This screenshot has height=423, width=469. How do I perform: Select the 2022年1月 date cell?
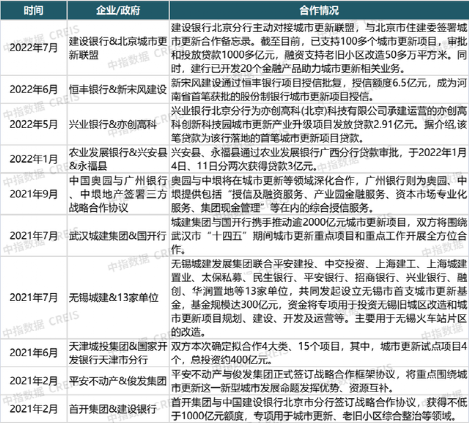tap(33, 159)
